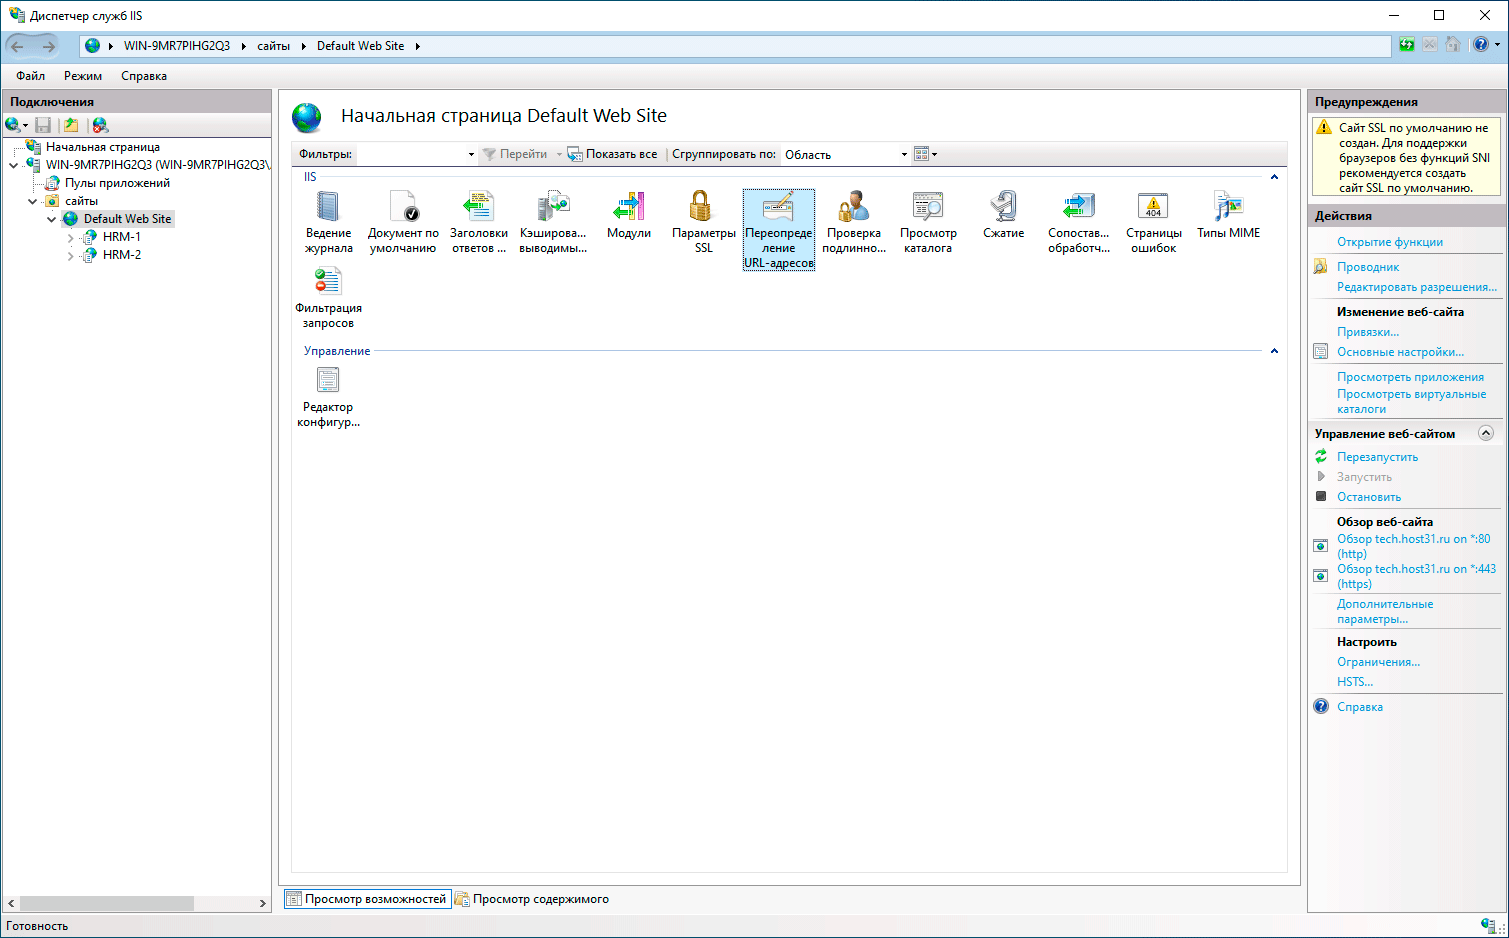Open Дополнительные параметры... link
Screen dimensions: 1509x938
click(x=1385, y=611)
